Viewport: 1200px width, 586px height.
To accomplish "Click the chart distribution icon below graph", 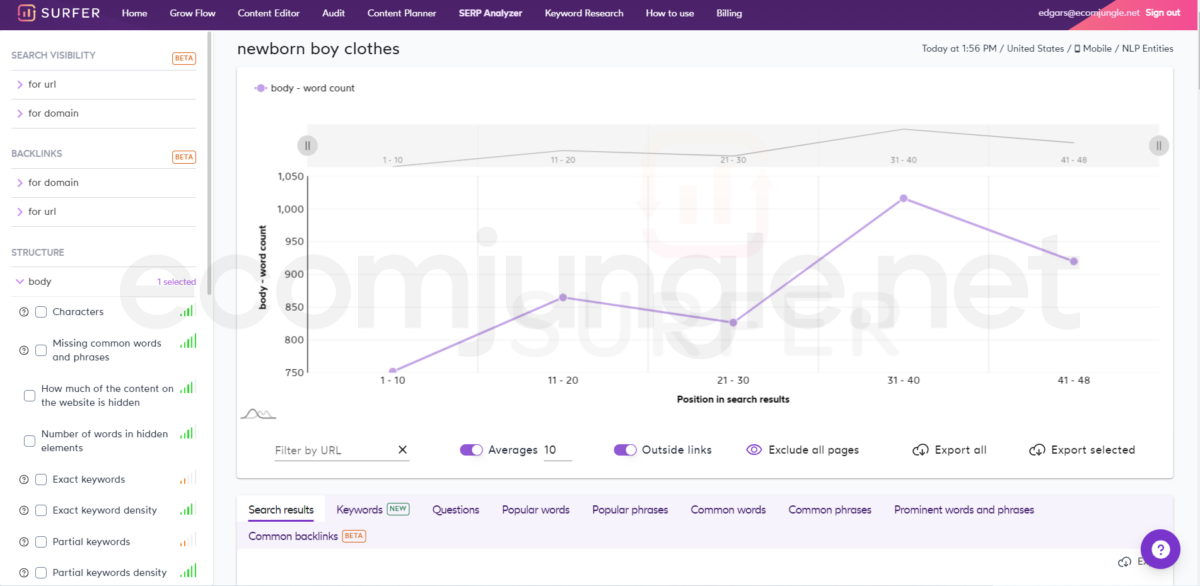I will pyautogui.click(x=258, y=413).
